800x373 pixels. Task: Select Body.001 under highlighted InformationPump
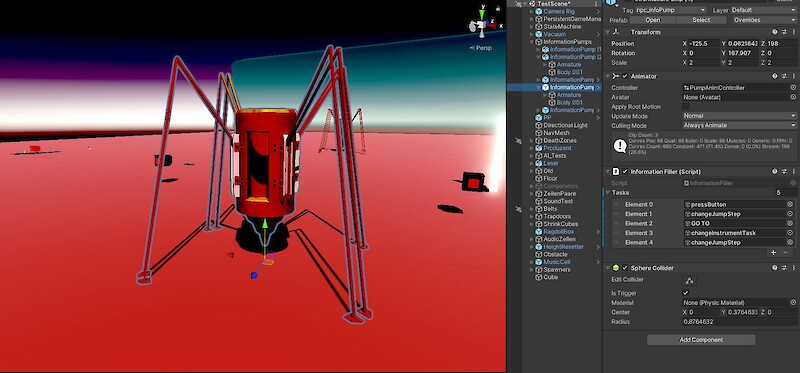(569, 103)
